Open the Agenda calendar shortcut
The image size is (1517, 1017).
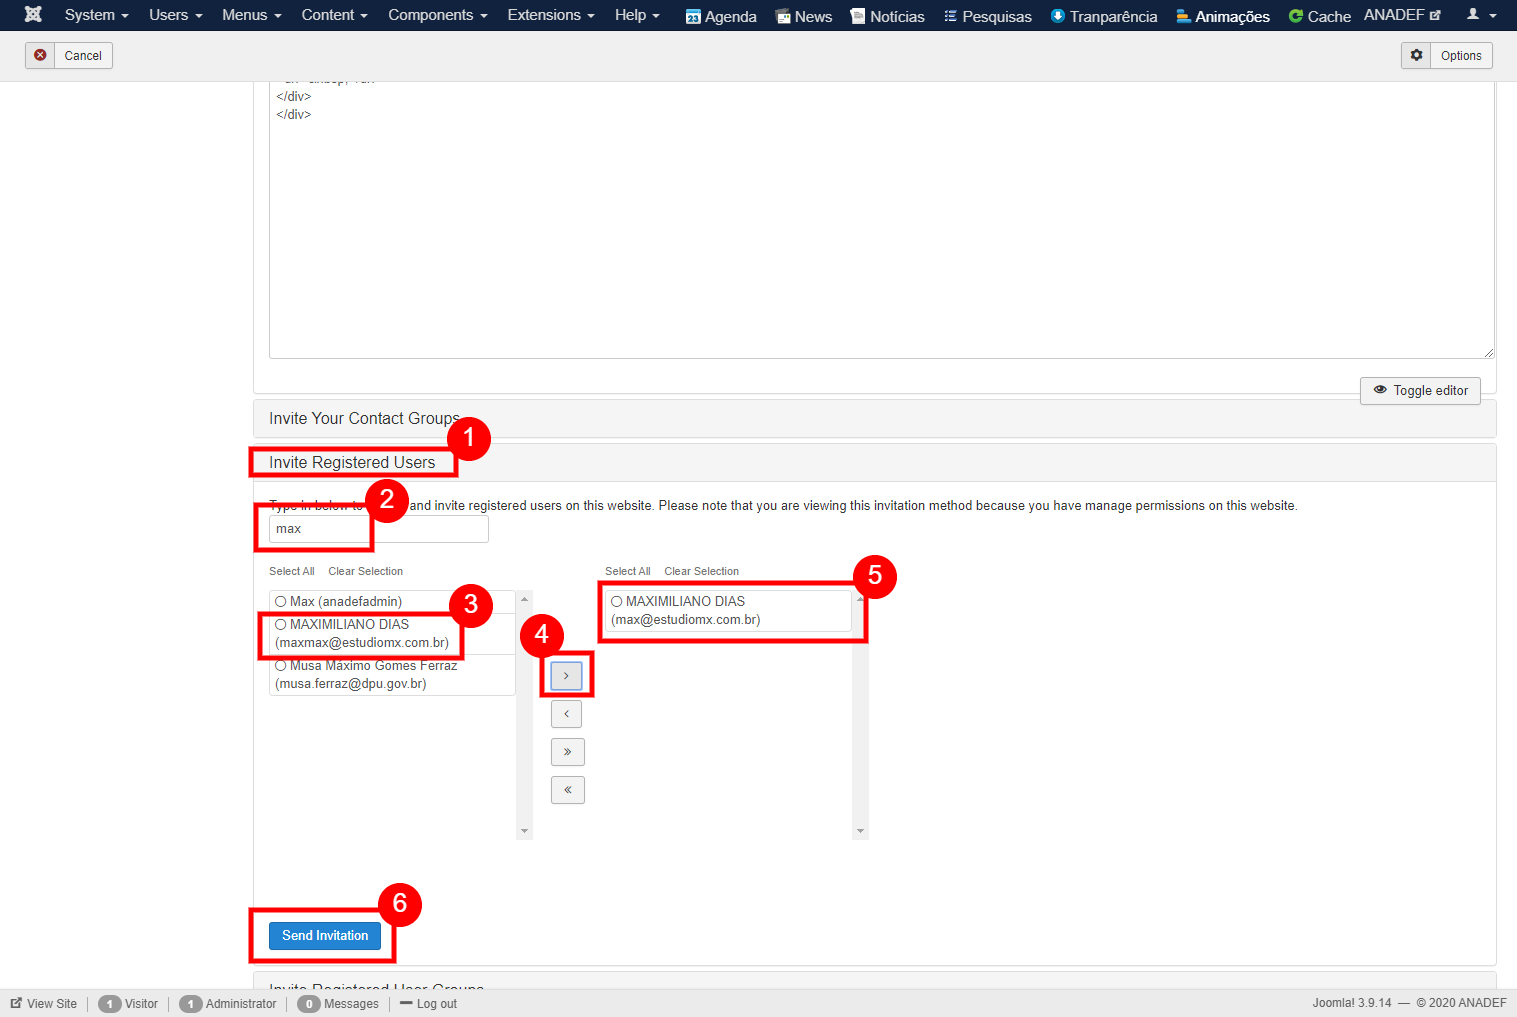coord(720,16)
